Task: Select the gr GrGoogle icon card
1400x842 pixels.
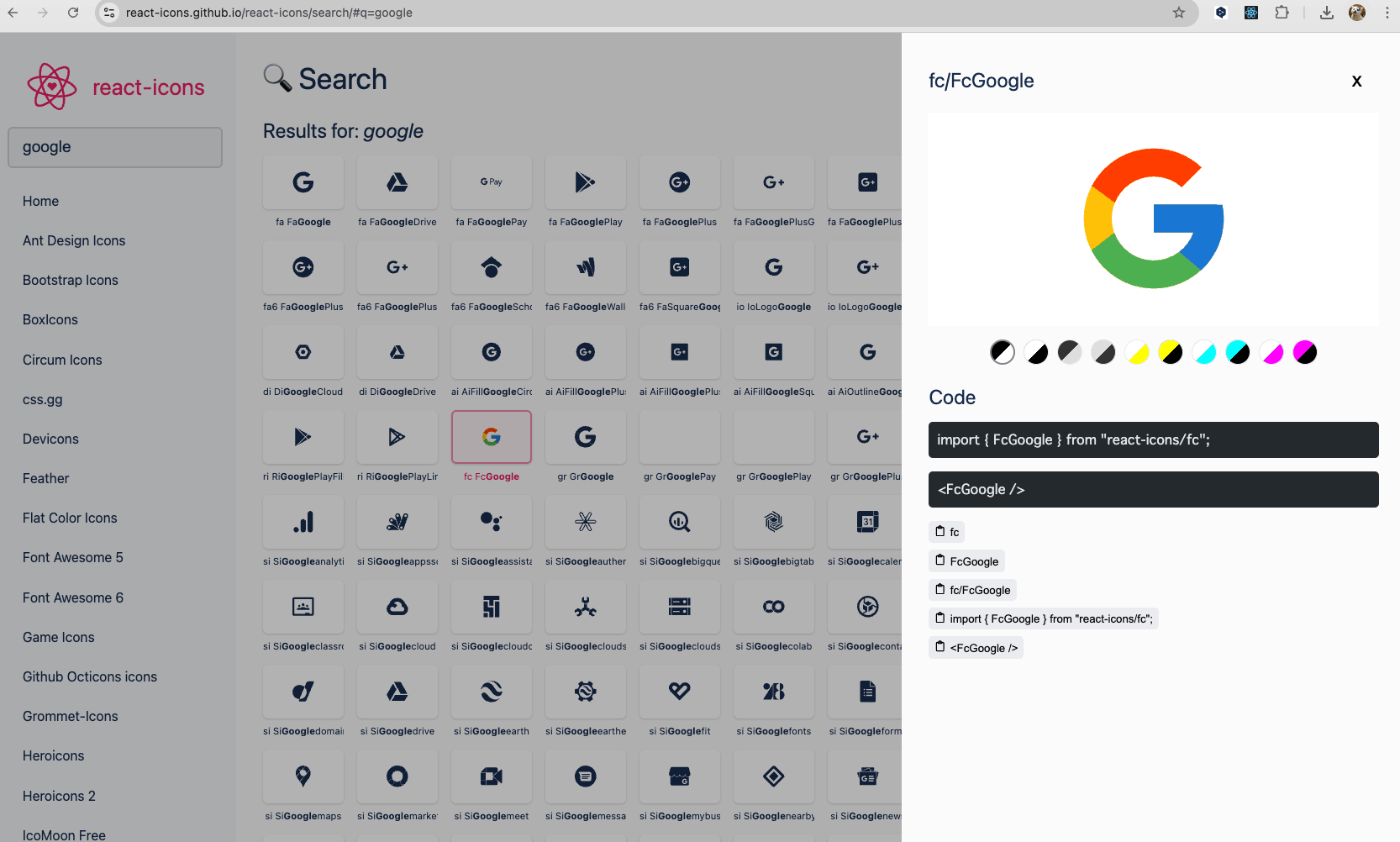Action: (585, 437)
